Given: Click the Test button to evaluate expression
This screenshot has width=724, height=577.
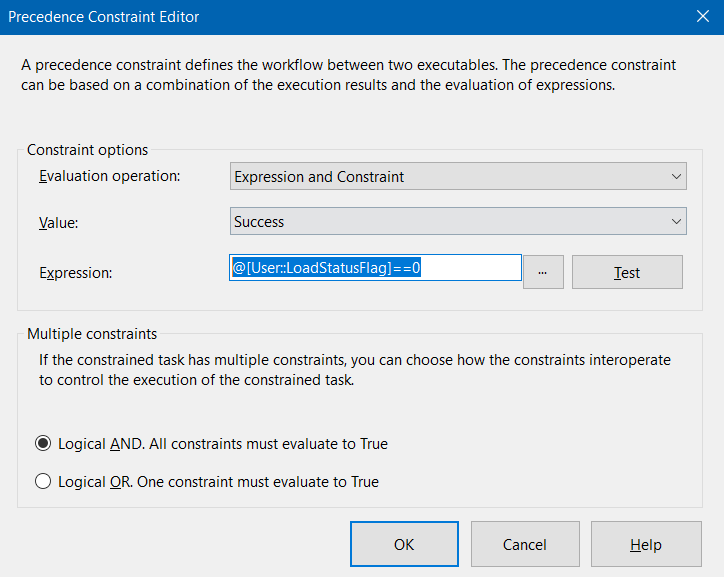Looking at the screenshot, I should [627, 272].
